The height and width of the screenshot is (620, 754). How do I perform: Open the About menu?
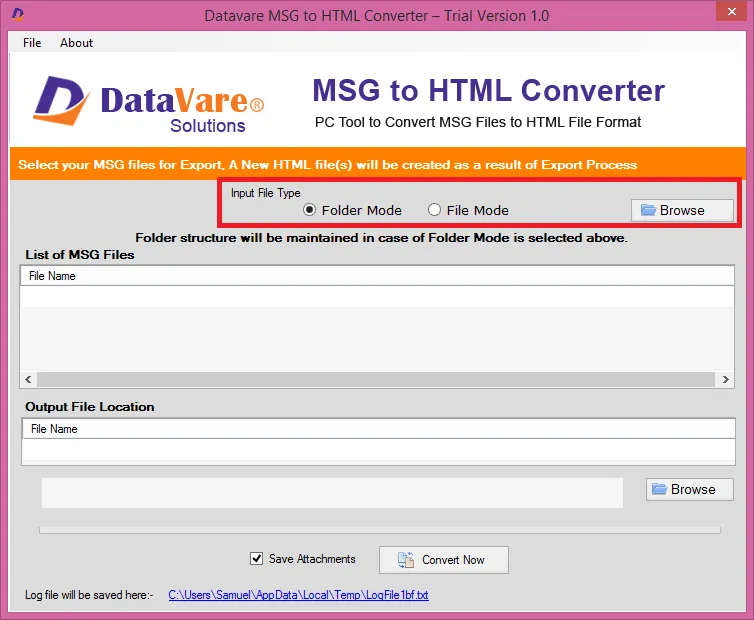pyautogui.click(x=76, y=43)
